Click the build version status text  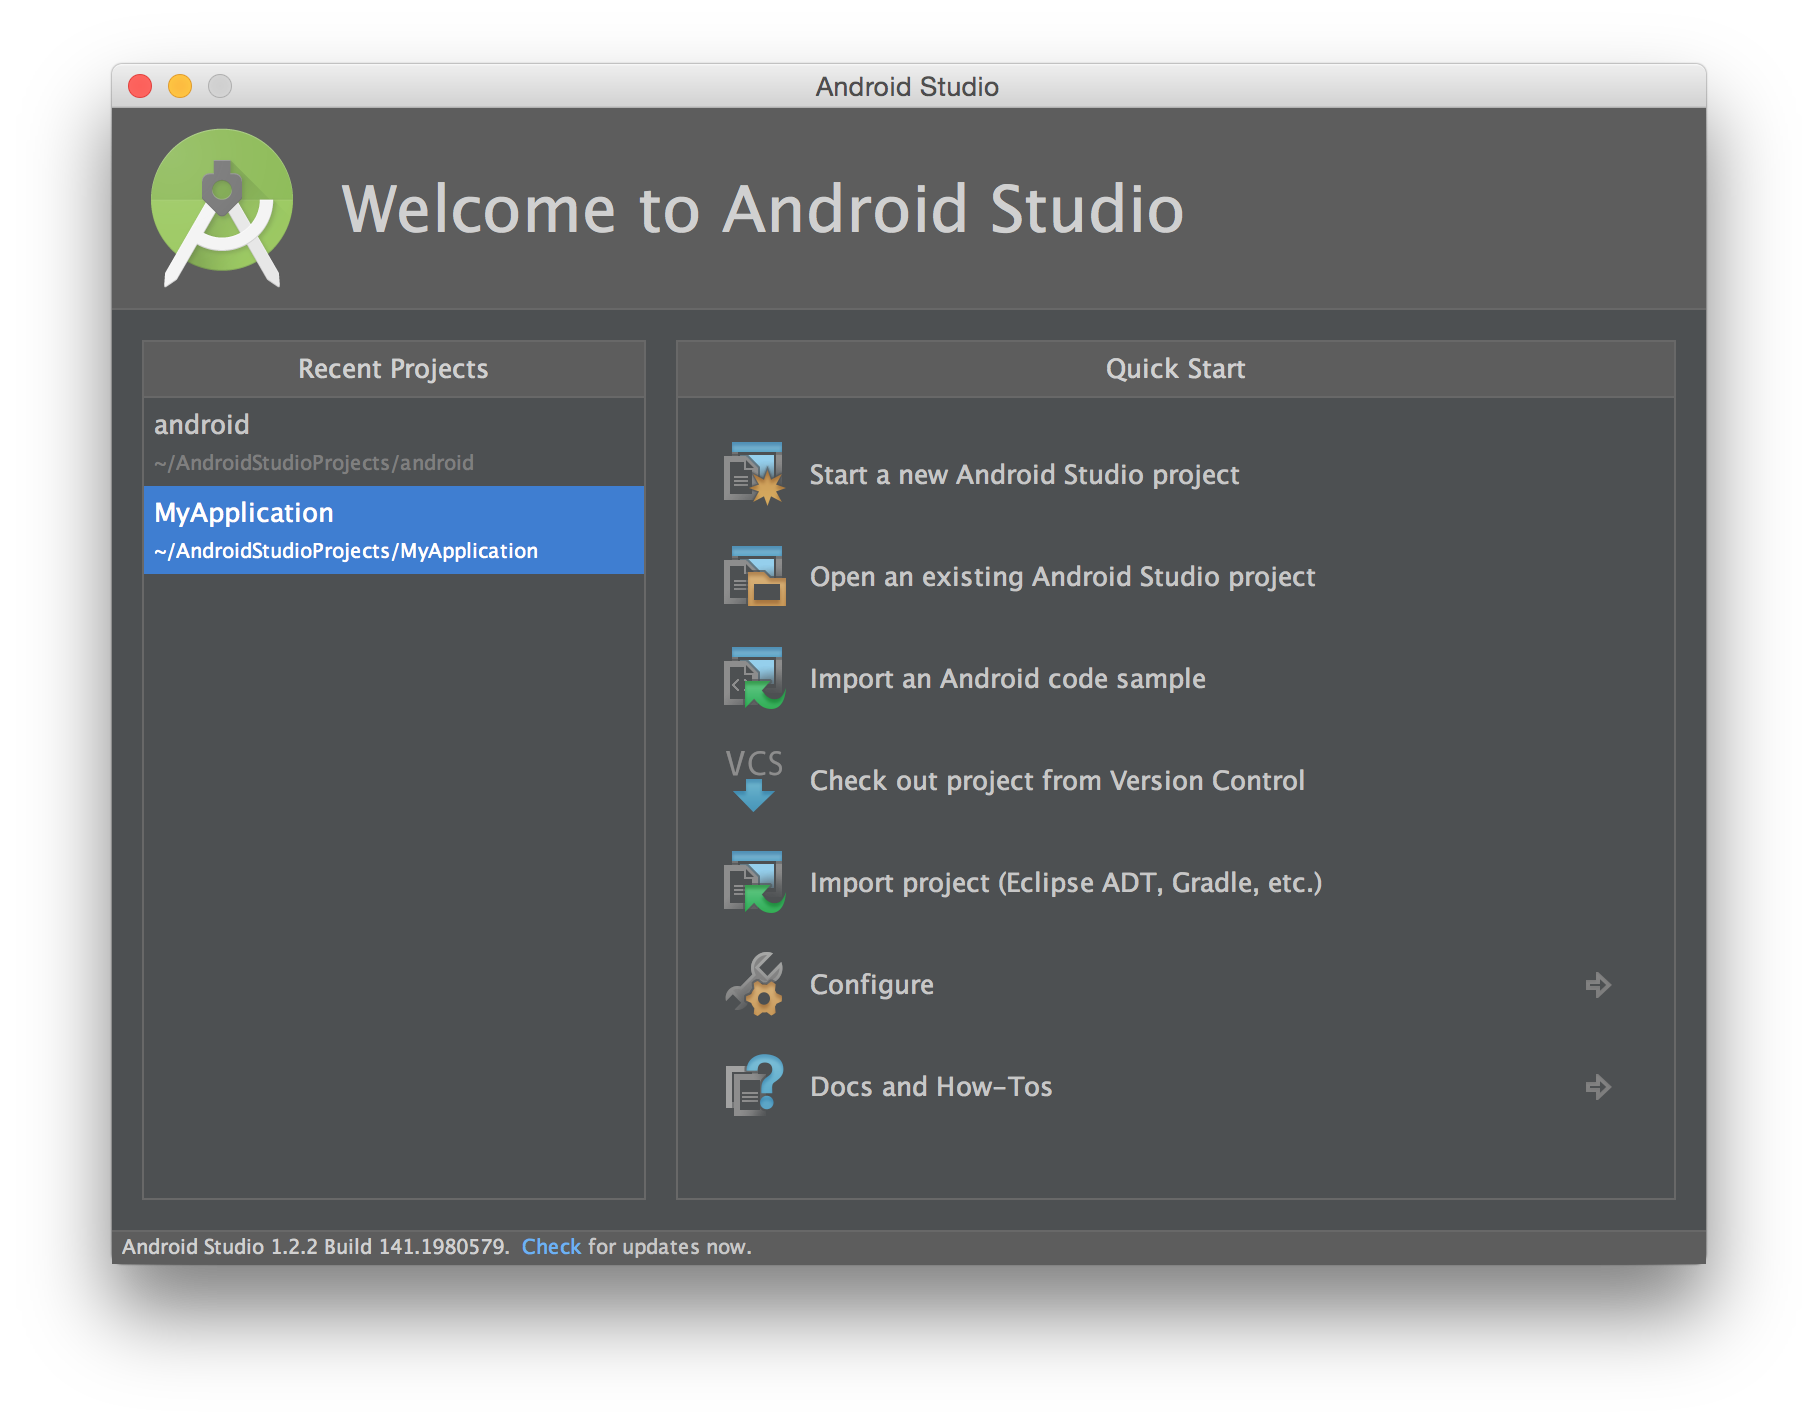pos(315,1247)
